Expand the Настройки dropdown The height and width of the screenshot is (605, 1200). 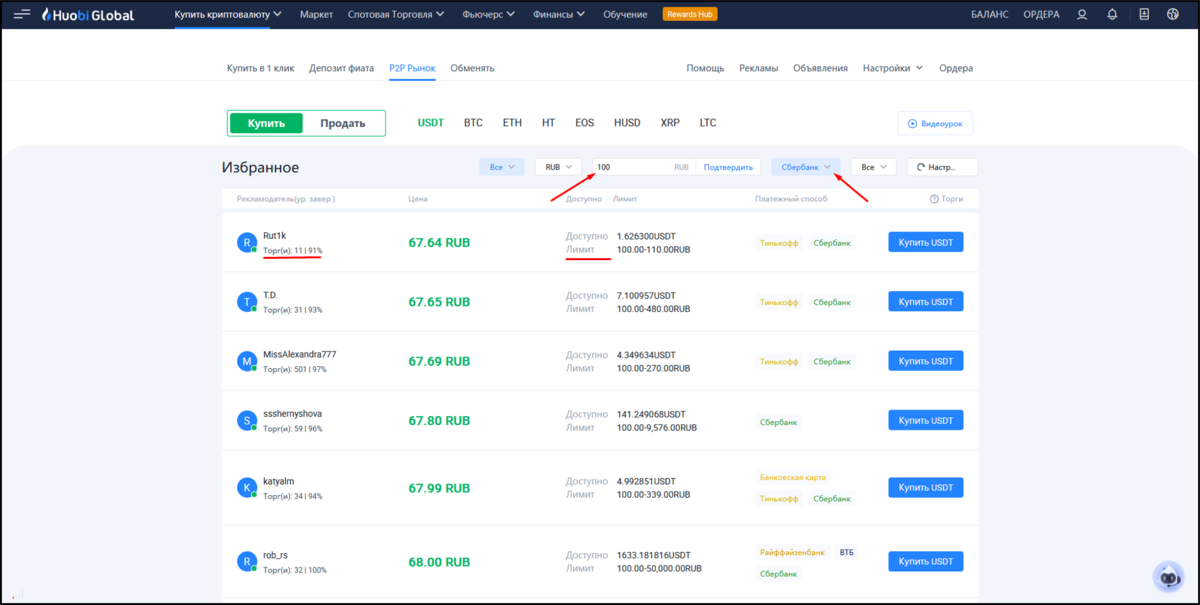(893, 68)
